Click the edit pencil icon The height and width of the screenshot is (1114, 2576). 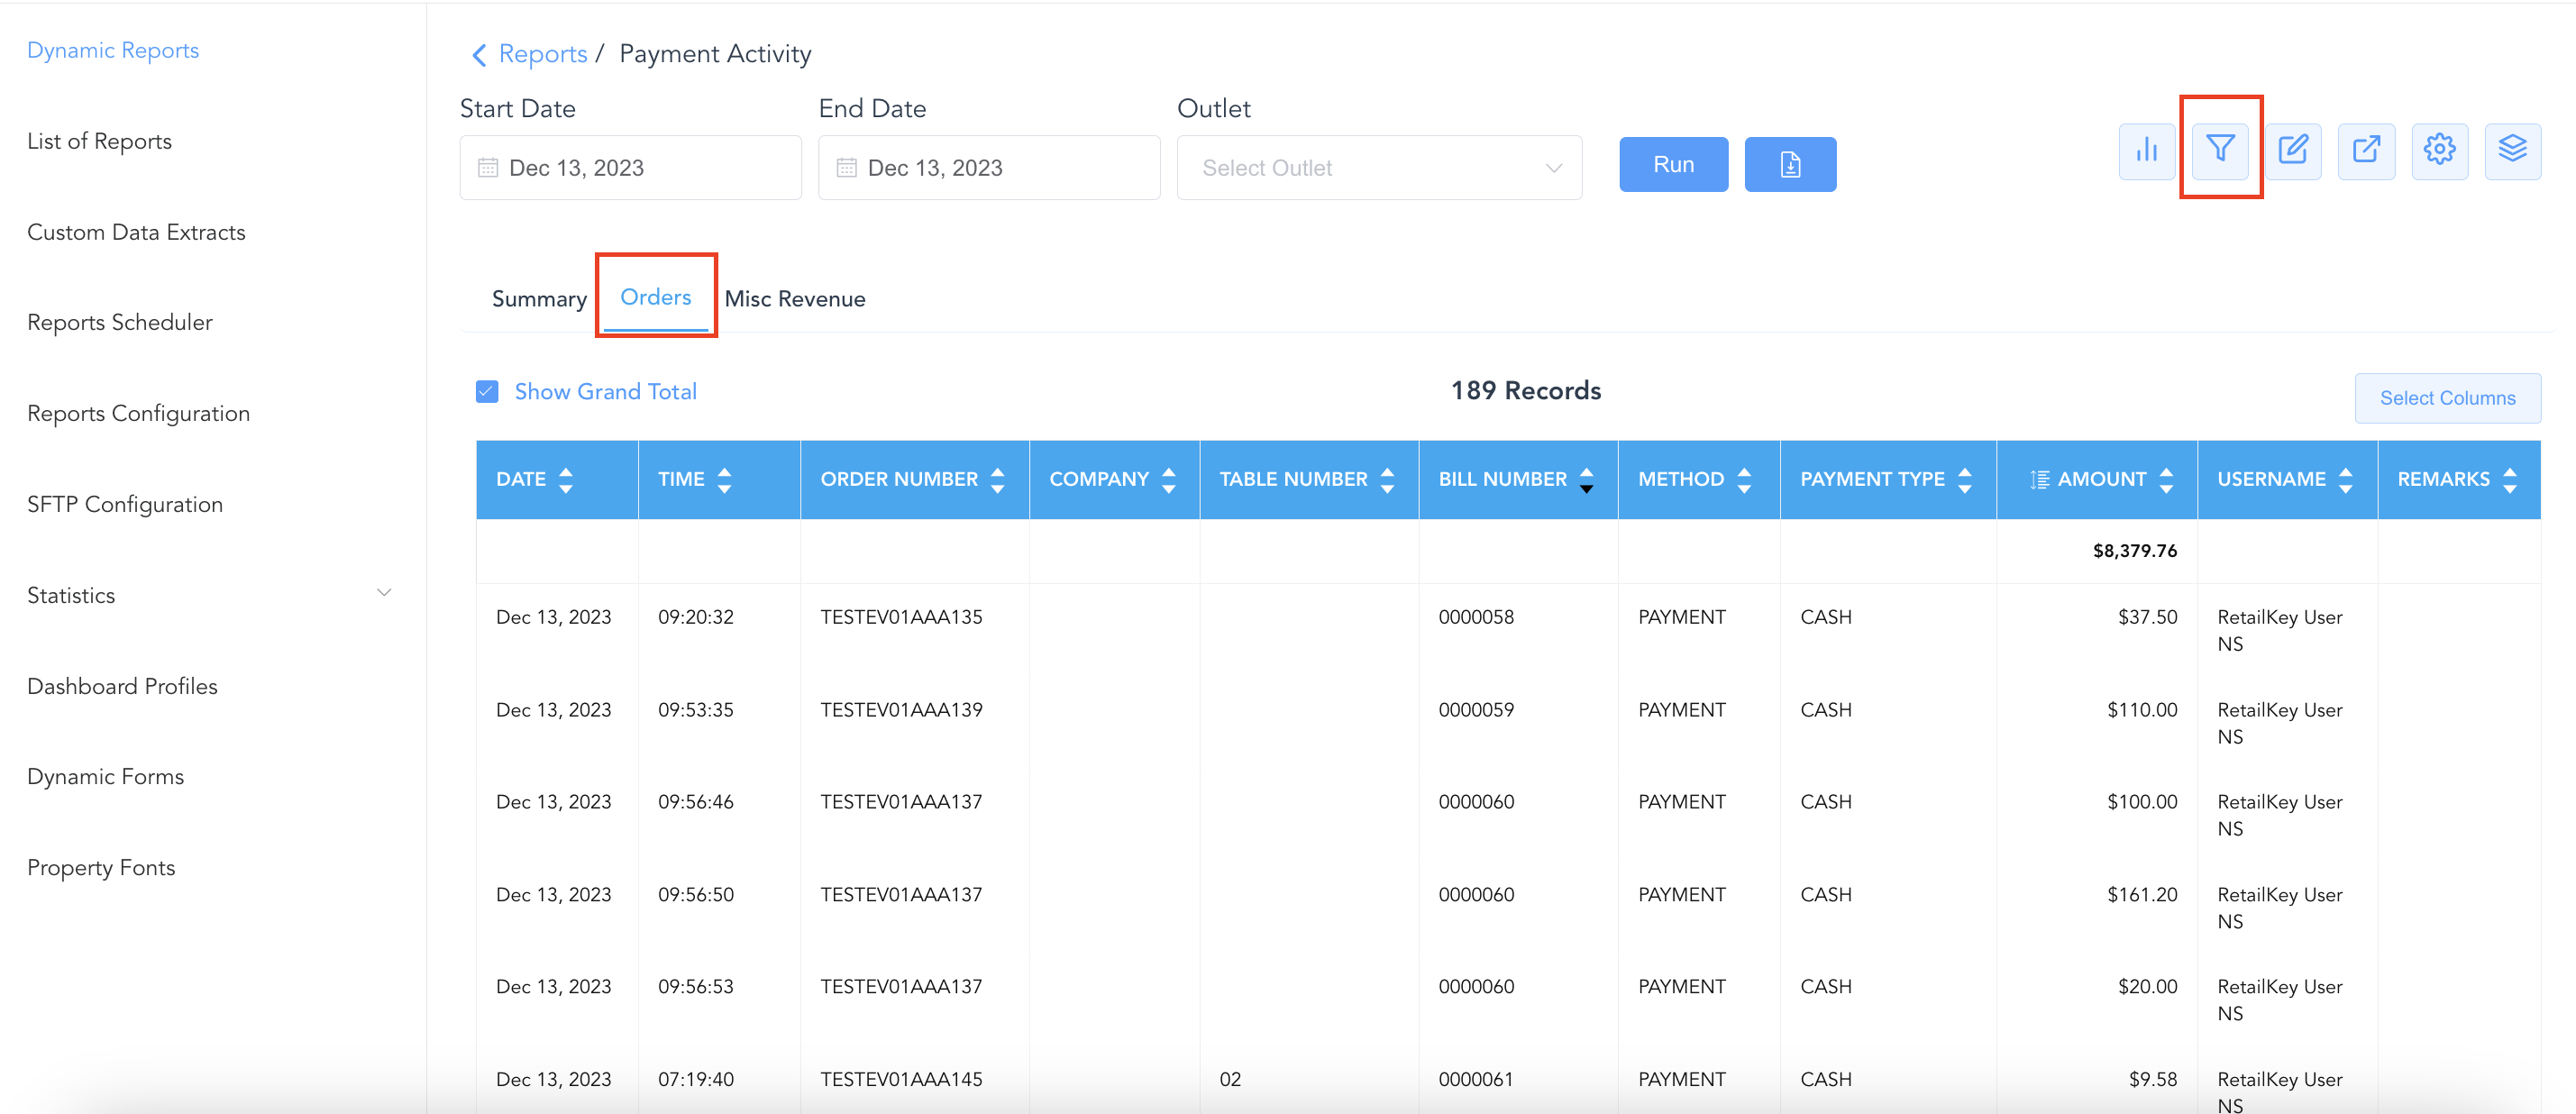2292,151
